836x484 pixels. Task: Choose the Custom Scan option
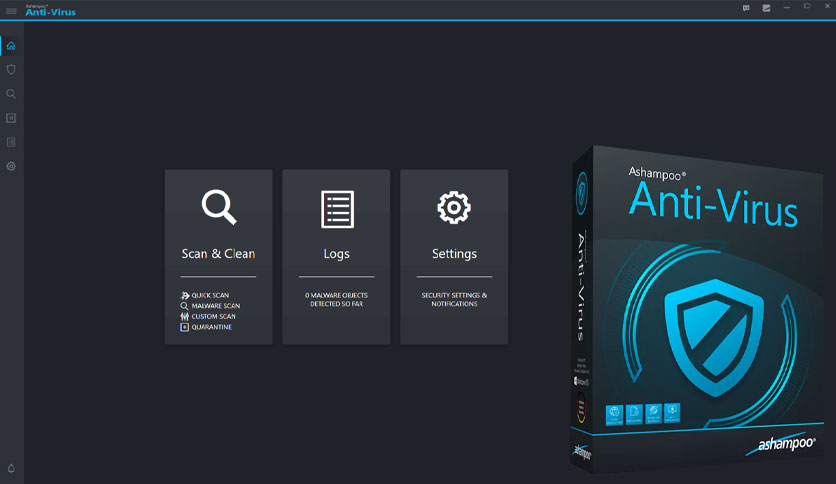click(x=214, y=317)
